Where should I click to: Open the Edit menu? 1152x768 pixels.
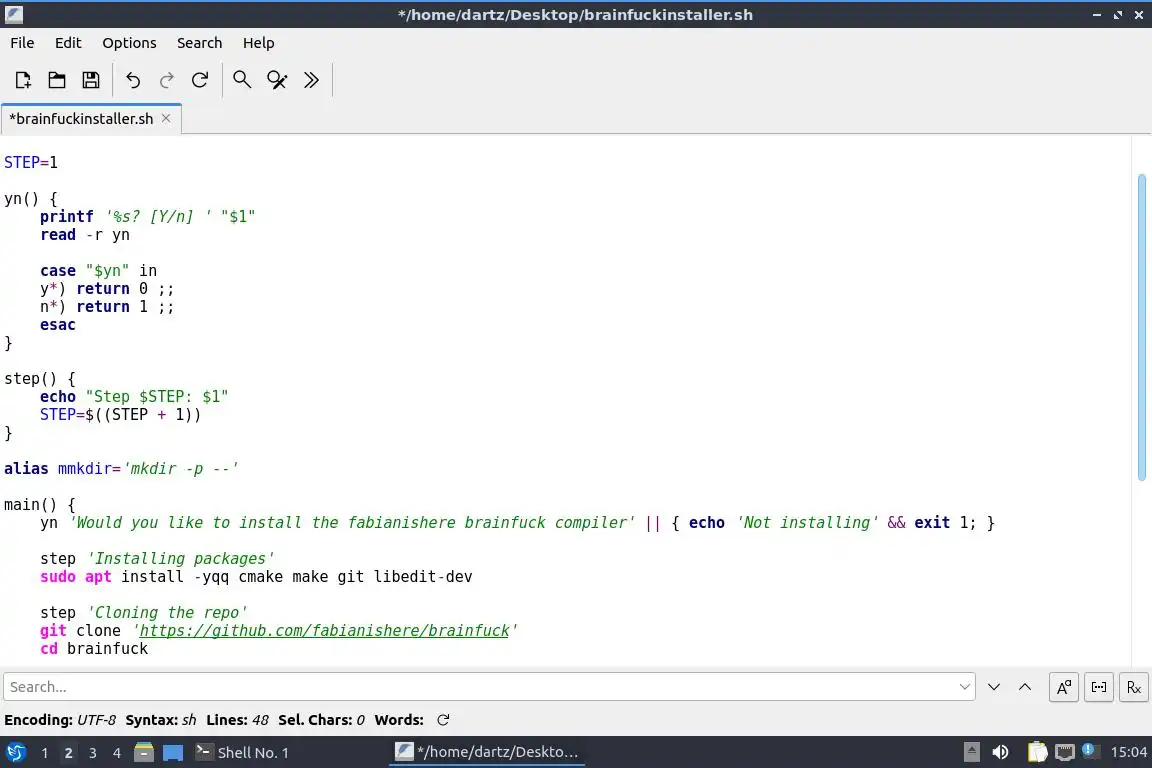pyautogui.click(x=68, y=43)
